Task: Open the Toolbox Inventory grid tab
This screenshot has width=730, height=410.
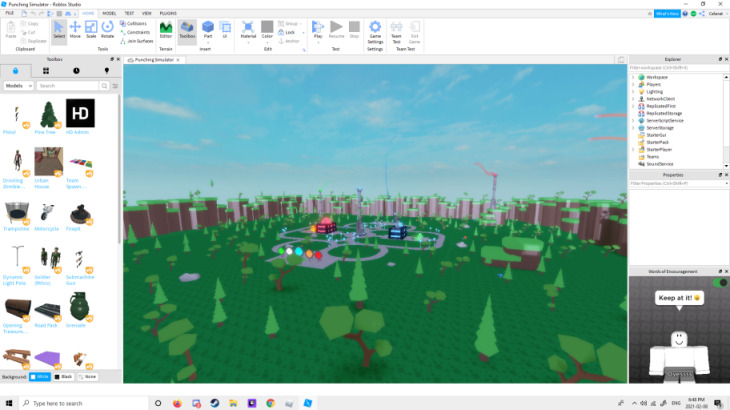Action: click(46, 71)
